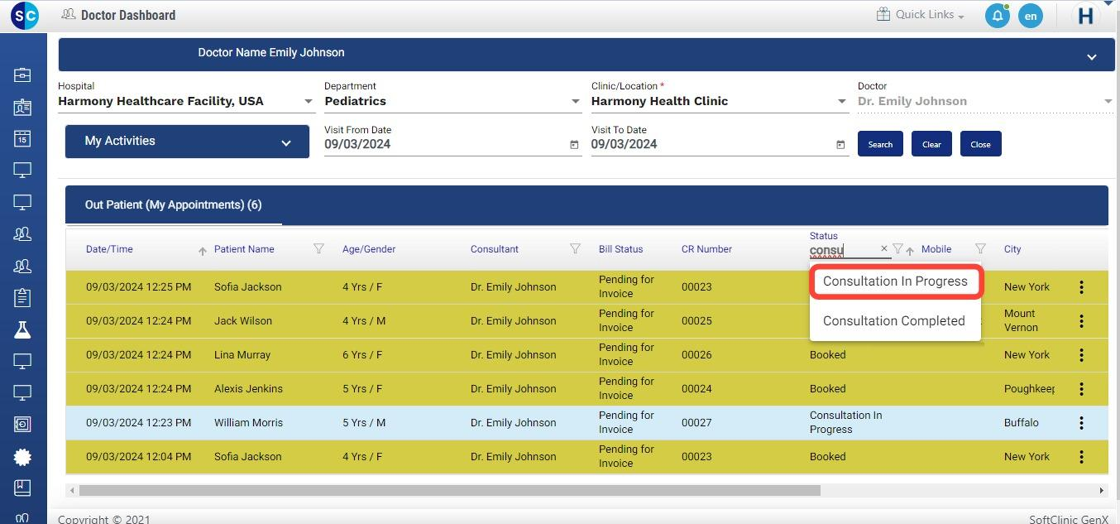This screenshot has height=524, width=1120.
Task: Select Consultation Completed status option
Action: click(894, 321)
